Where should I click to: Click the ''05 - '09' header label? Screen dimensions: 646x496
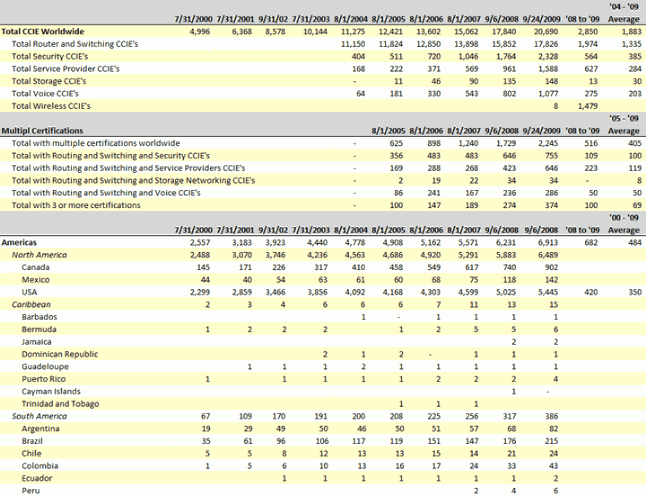[x=624, y=118]
